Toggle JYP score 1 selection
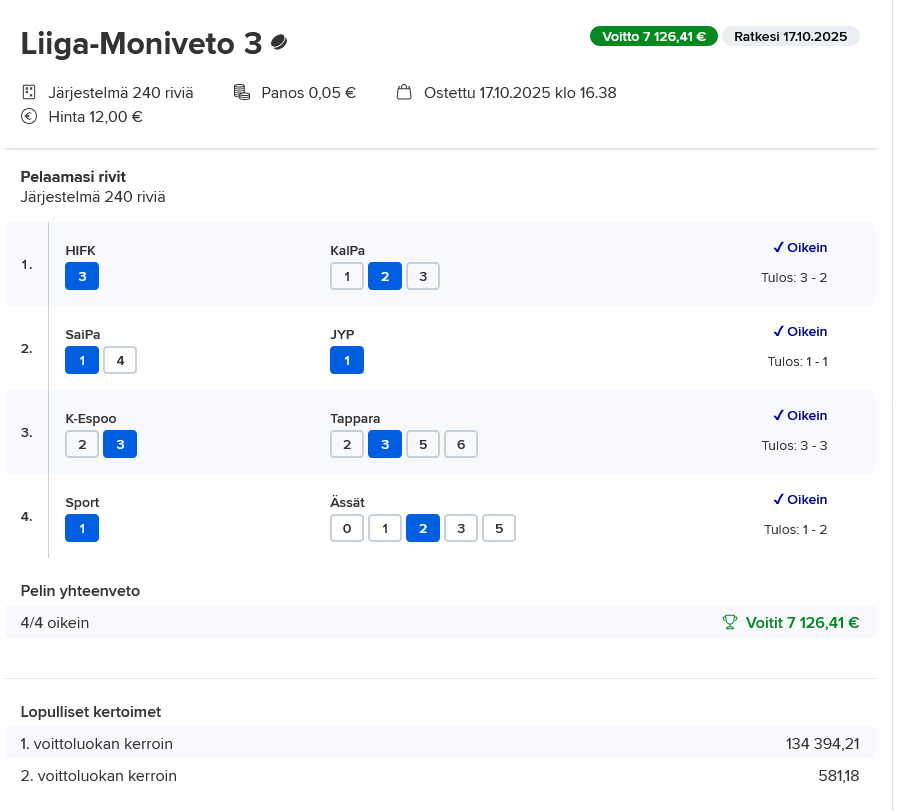The width and height of the screenshot is (921, 811). (347, 360)
